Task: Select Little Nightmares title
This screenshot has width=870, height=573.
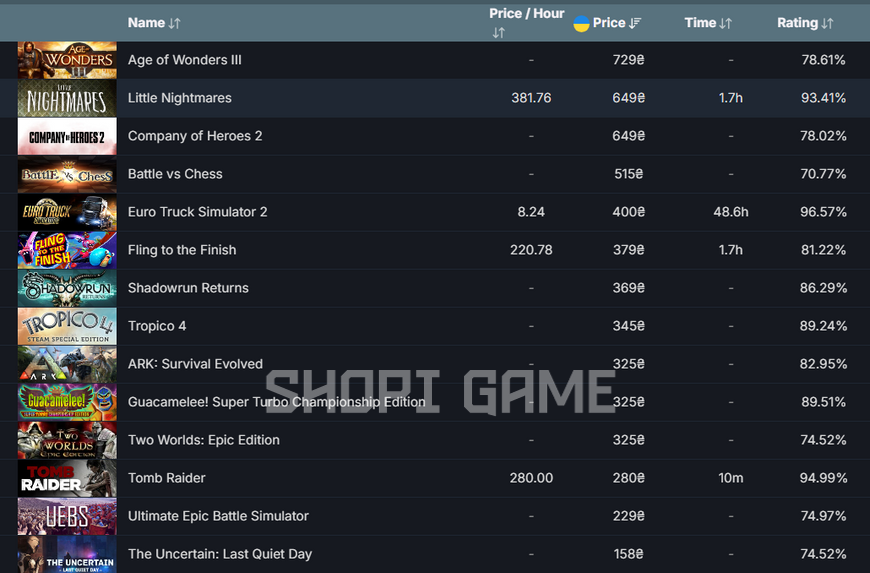Action: pyautogui.click(x=180, y=98)
